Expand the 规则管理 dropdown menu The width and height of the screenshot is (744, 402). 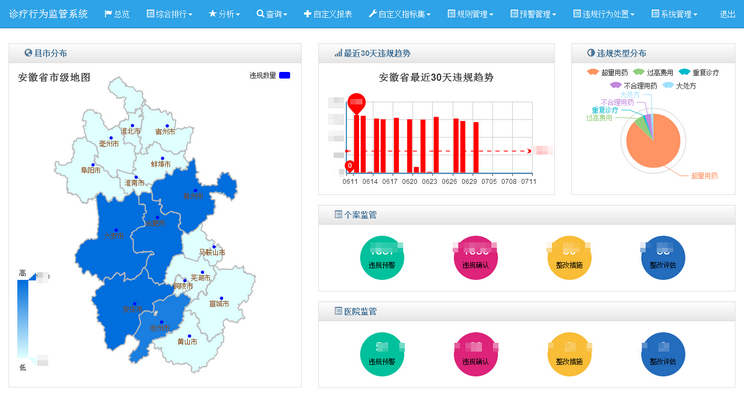(x=470, y=15)
